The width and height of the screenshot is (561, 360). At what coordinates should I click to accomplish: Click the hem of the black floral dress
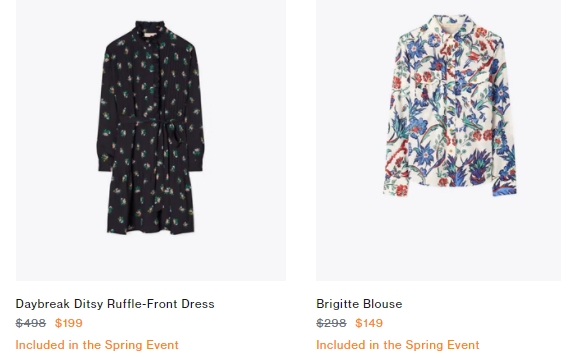(151, 227)
